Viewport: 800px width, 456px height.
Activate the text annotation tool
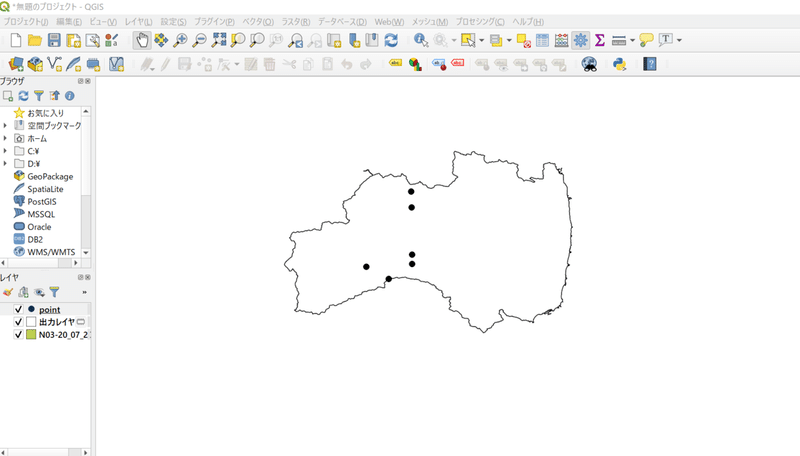[665, 40]
